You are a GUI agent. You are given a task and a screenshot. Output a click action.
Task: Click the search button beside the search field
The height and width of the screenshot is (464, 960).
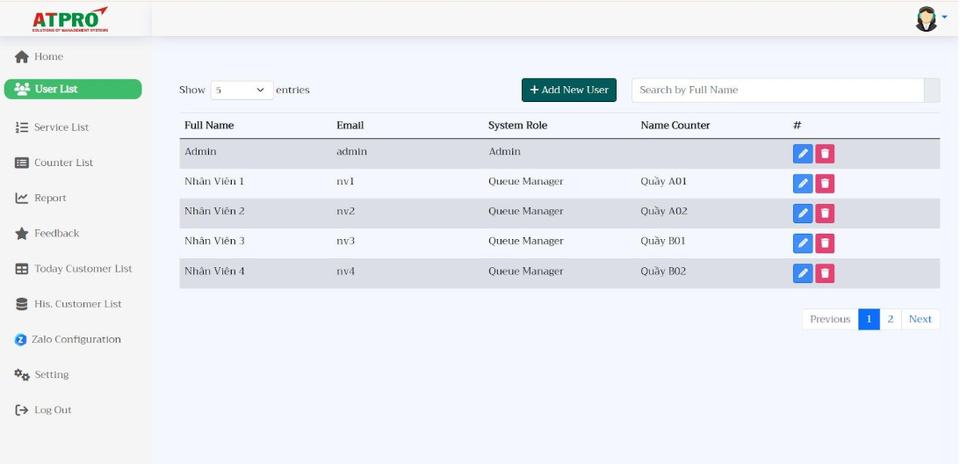coord(932,90)
